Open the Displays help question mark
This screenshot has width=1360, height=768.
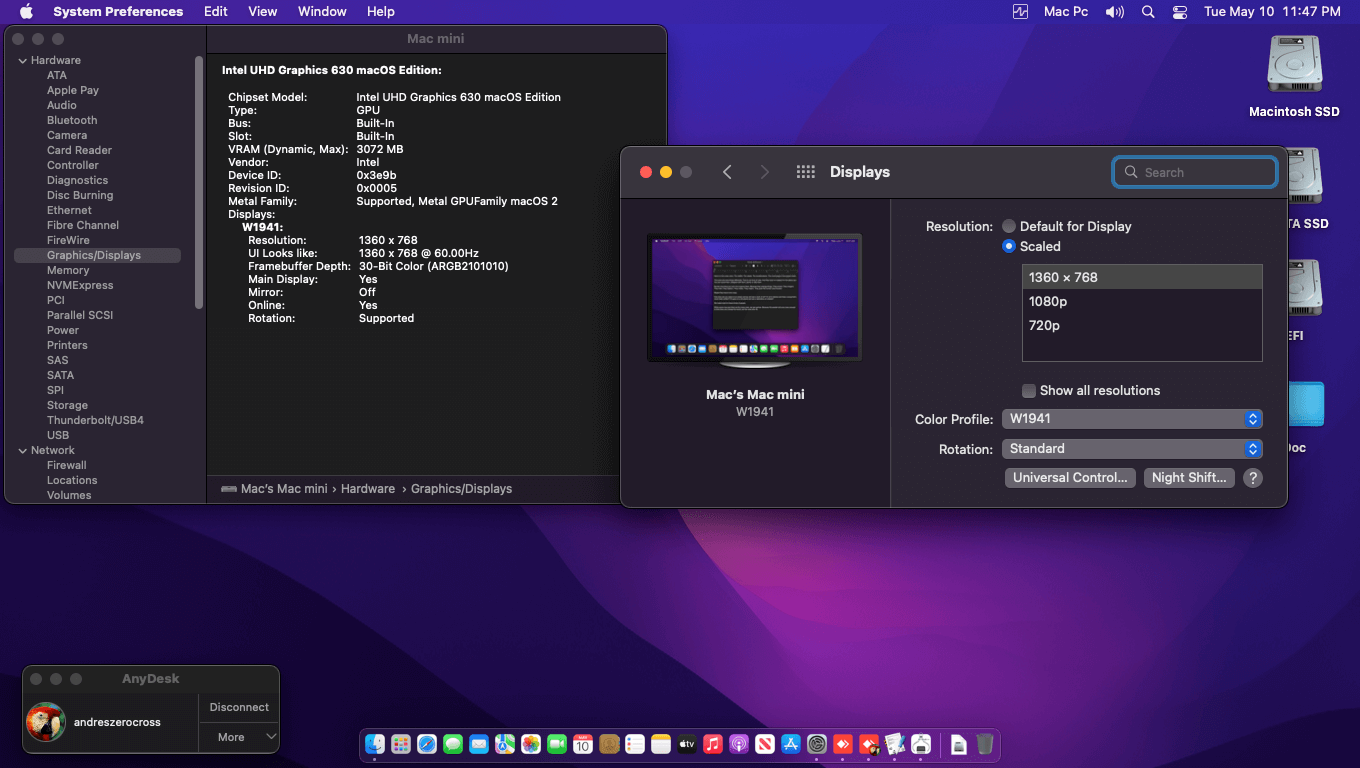pos(1252,478)
